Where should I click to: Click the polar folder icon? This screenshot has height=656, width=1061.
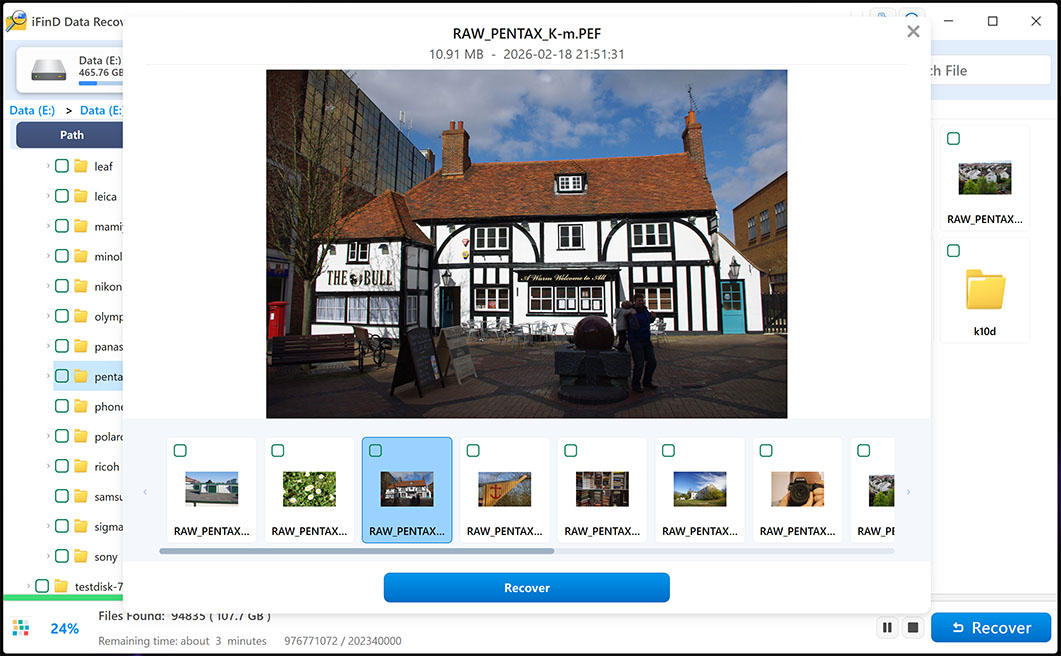pyautogui.click(x=81, y=436)
